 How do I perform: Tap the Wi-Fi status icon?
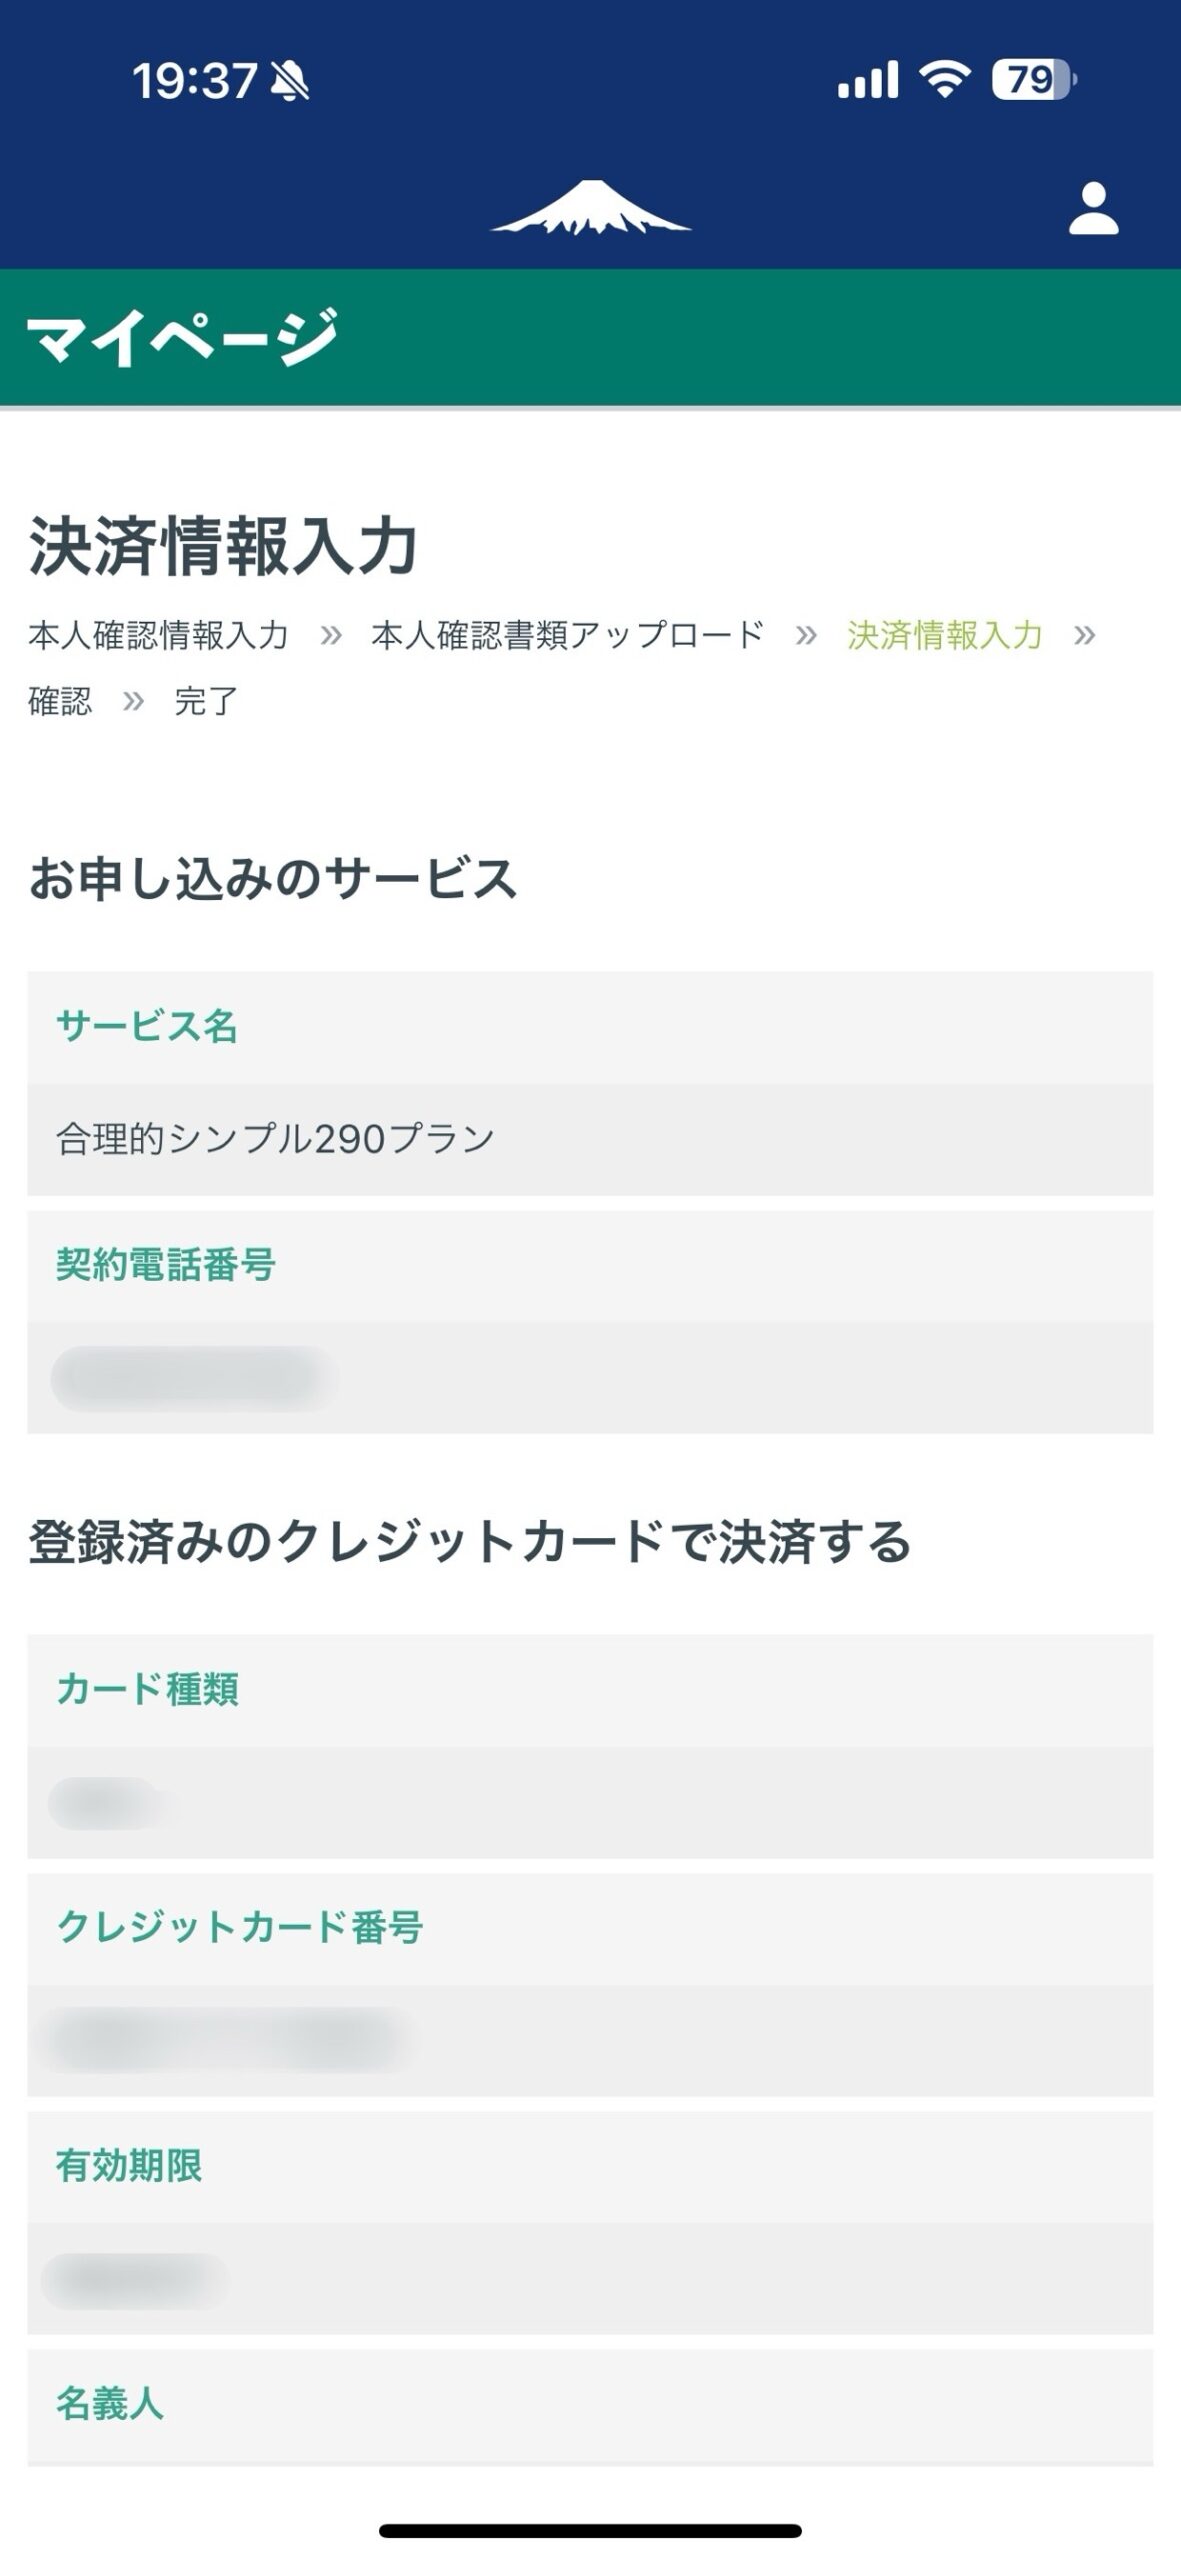click(x=944, y=79)
